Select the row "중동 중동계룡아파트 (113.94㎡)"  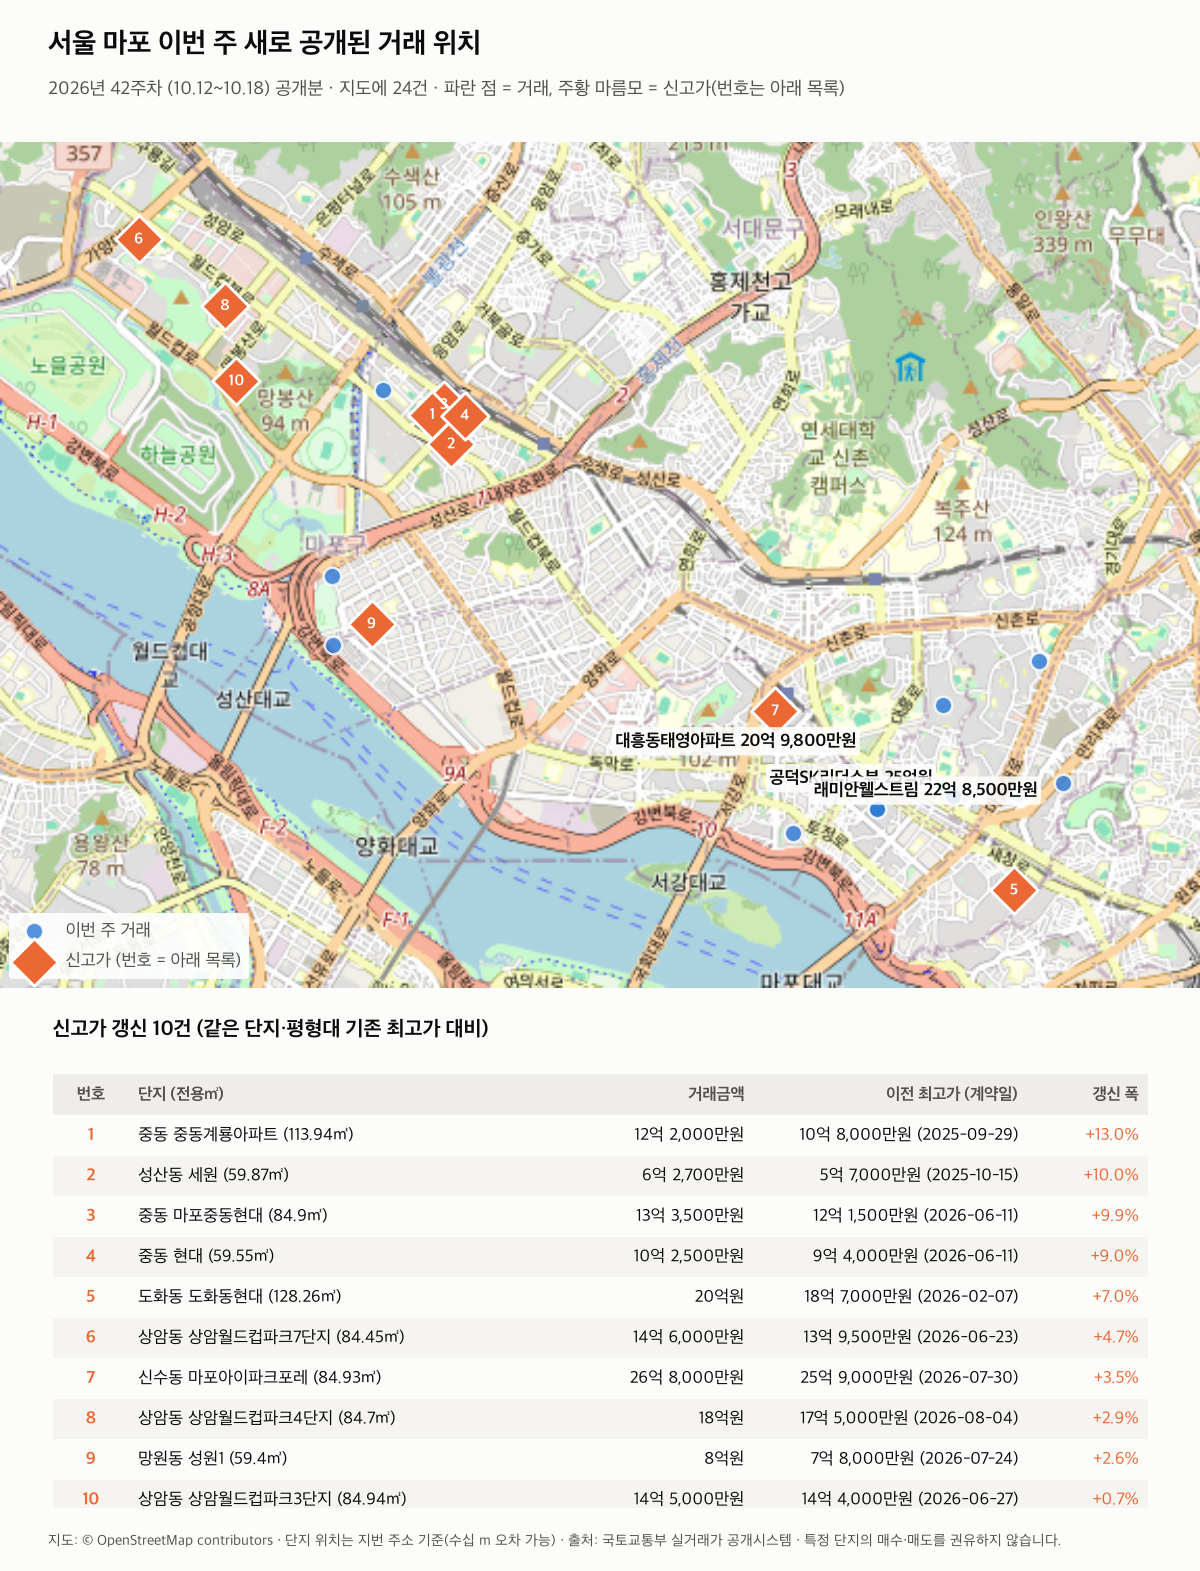(x=600, y=1135)
